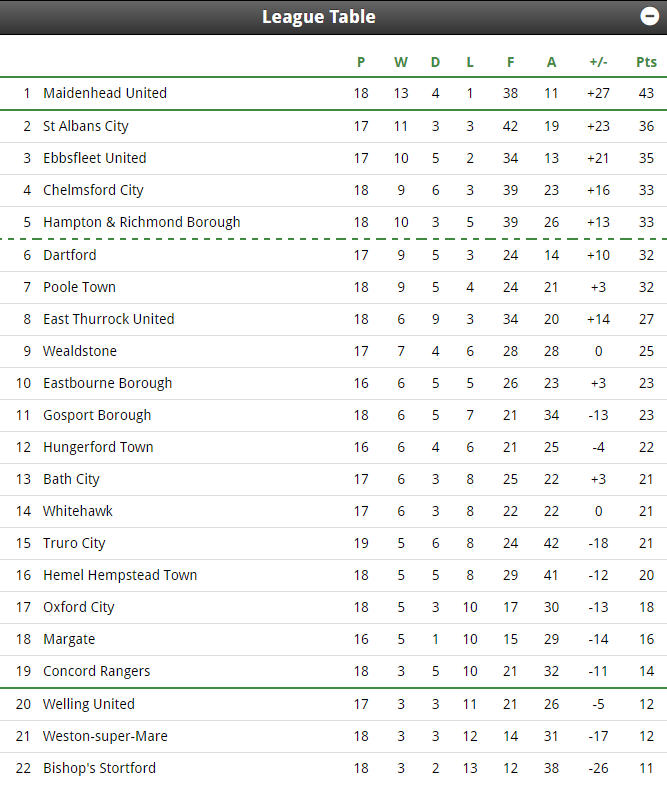
Task: Click the P played column header
Action: 361,62
